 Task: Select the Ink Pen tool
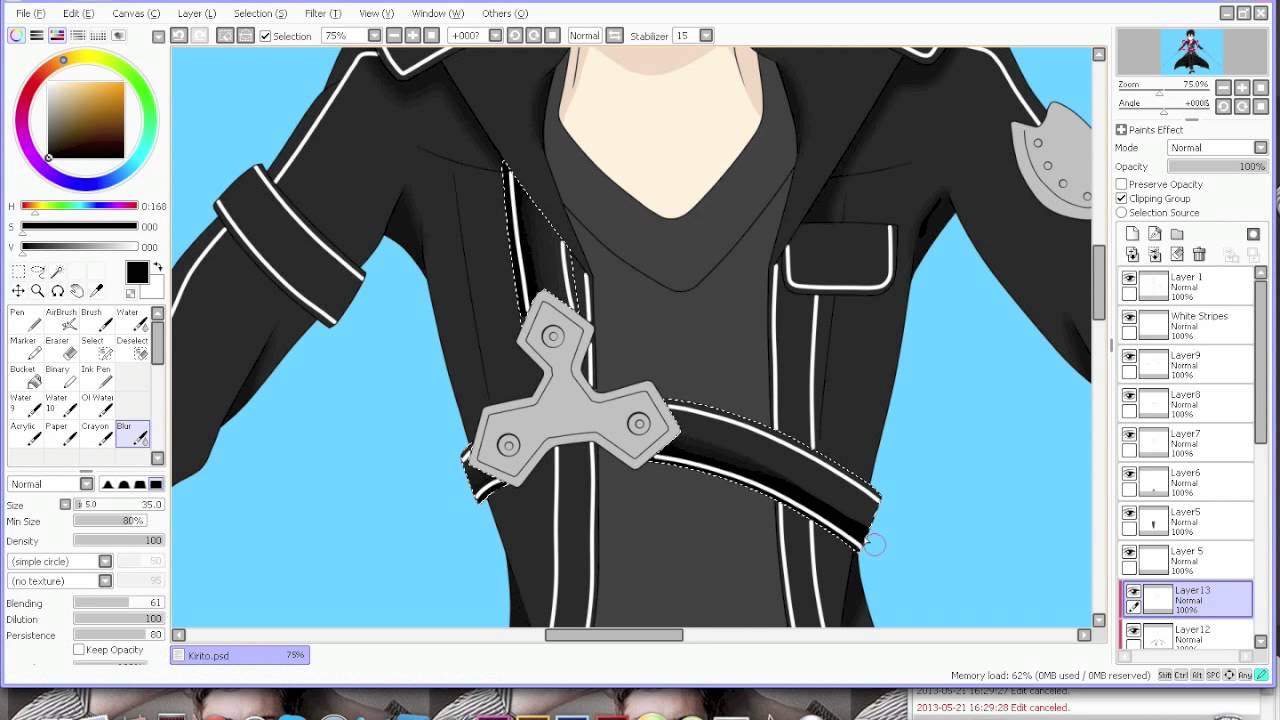pyautogui.click(x=97, y=376)
